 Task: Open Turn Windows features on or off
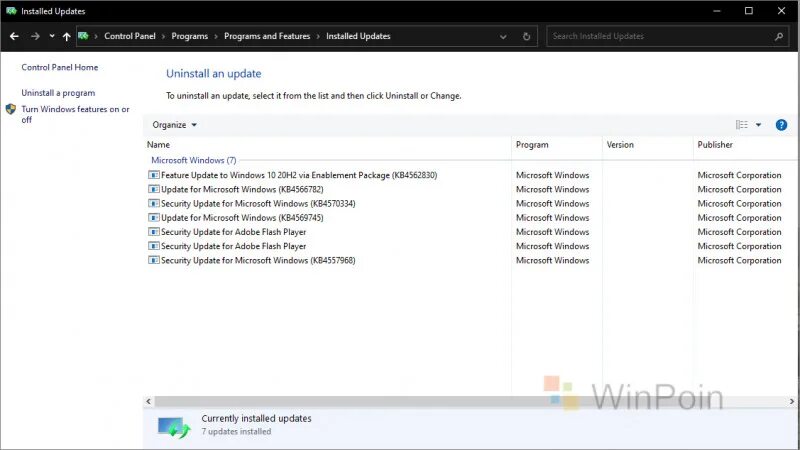coord(76,114)
